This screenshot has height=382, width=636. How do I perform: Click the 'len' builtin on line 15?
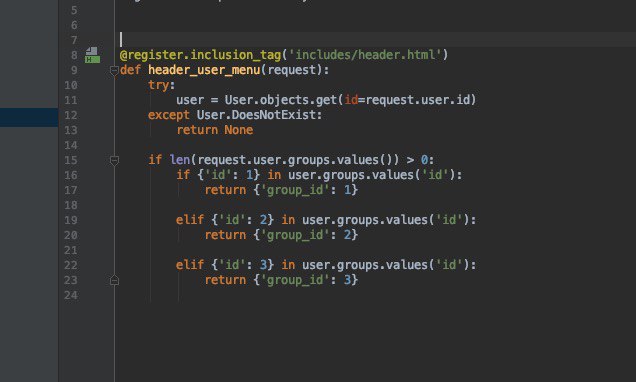pos(180,160)
